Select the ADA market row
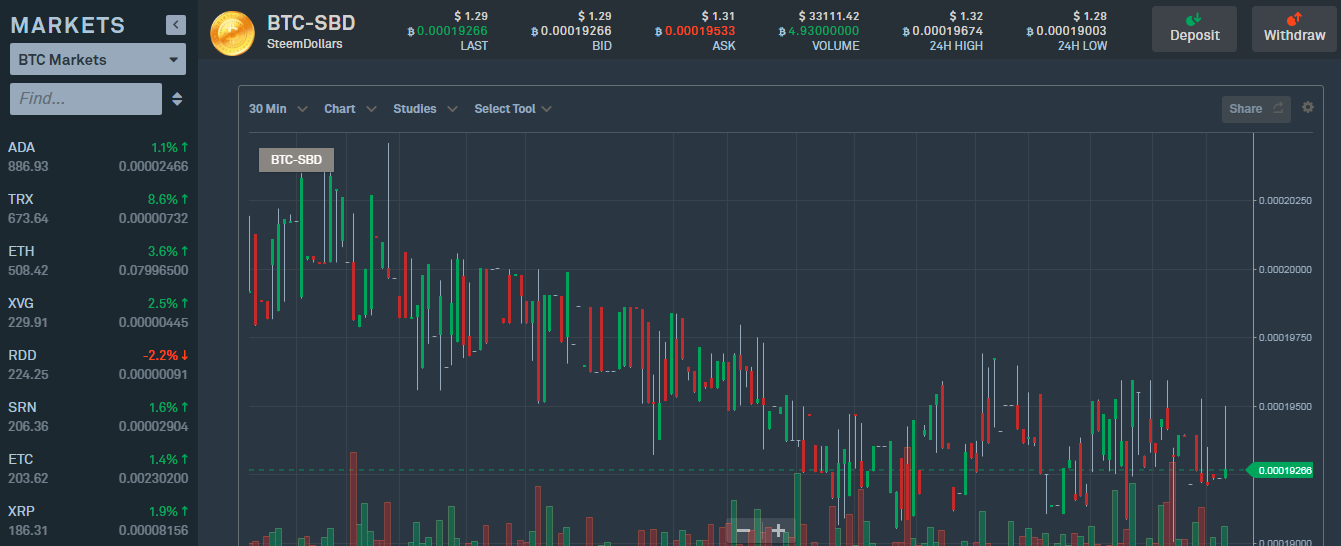The height and width of the screenshot is (546, 1341). point(98,157)
